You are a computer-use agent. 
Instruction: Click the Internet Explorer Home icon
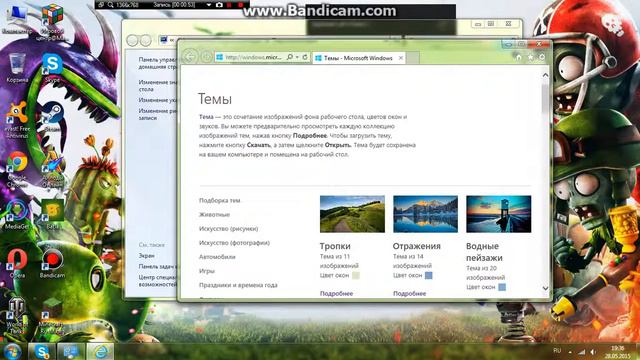(x=519, y=57)
